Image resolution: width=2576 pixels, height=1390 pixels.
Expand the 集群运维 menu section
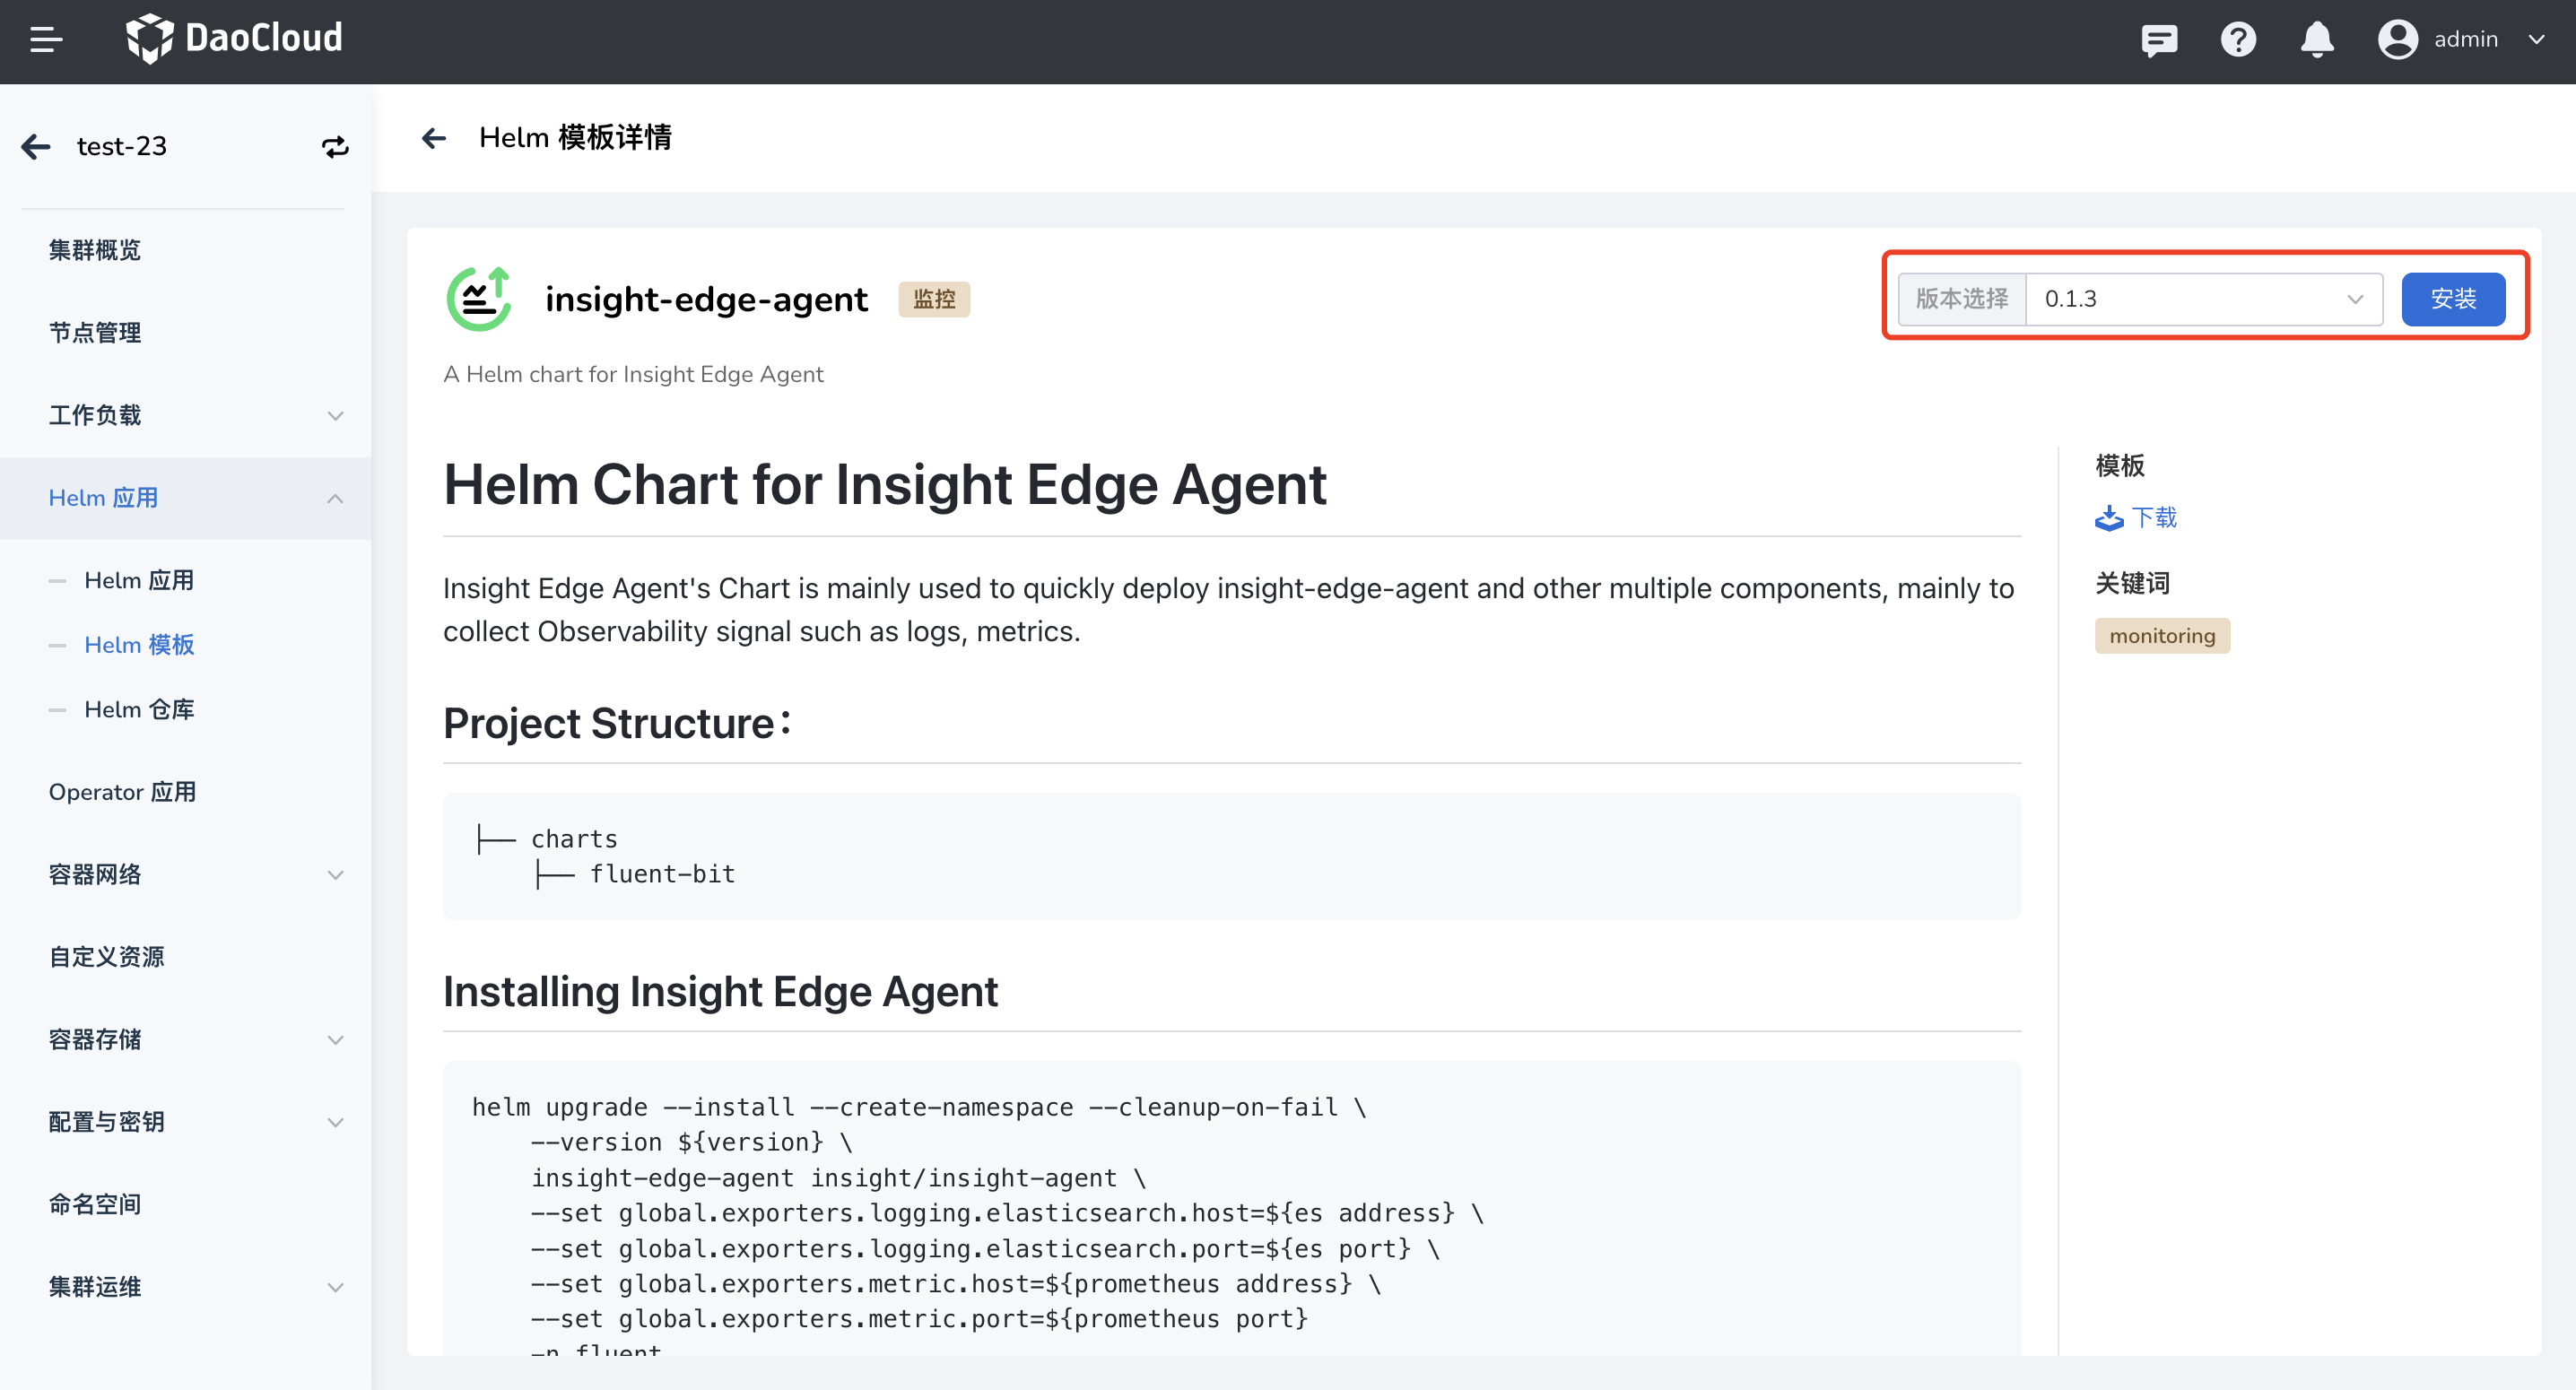coord(335,1287)
